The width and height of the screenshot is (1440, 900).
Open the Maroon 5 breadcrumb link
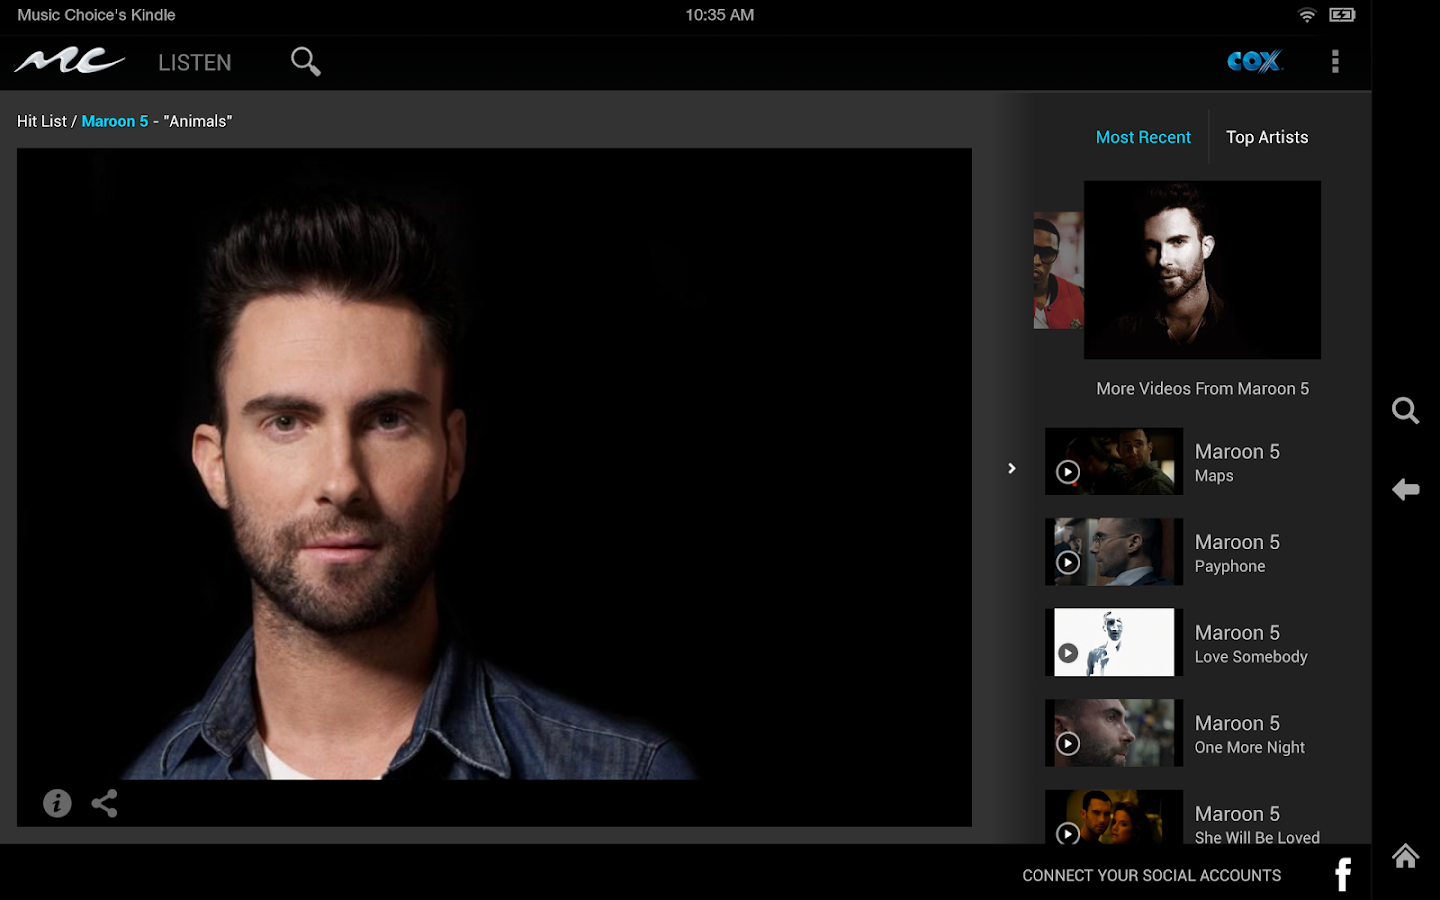115,121
